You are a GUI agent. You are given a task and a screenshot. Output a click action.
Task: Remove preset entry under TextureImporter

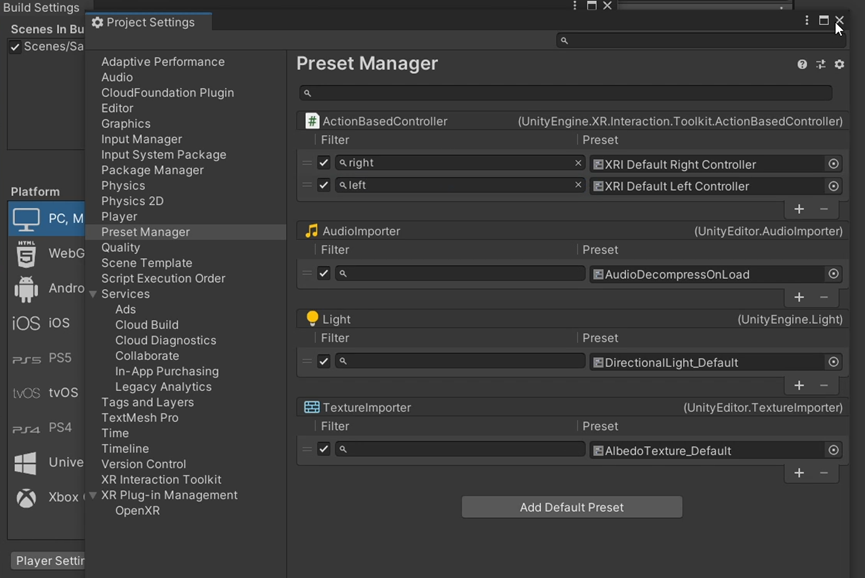pyautogui.click(x=824, y=473)
